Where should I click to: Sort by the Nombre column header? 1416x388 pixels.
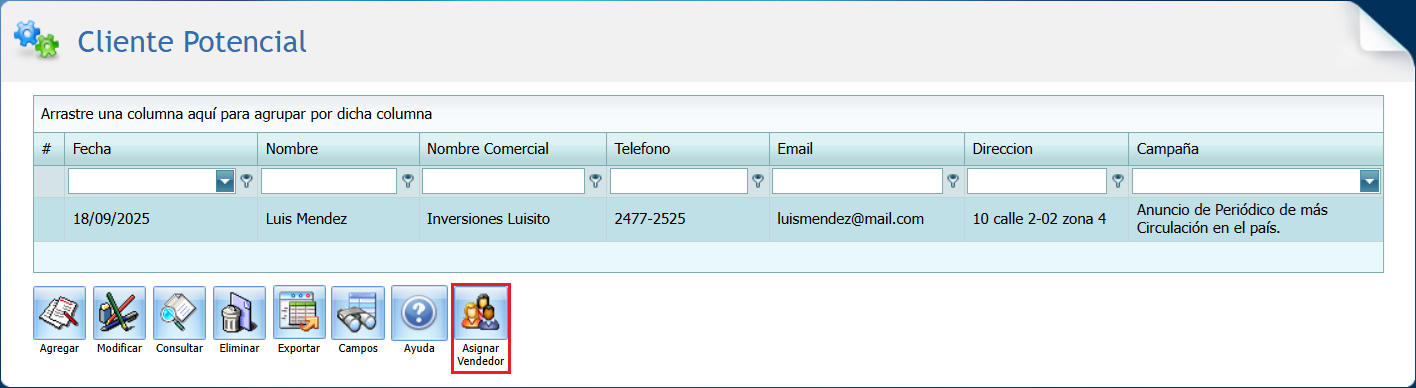339,149
